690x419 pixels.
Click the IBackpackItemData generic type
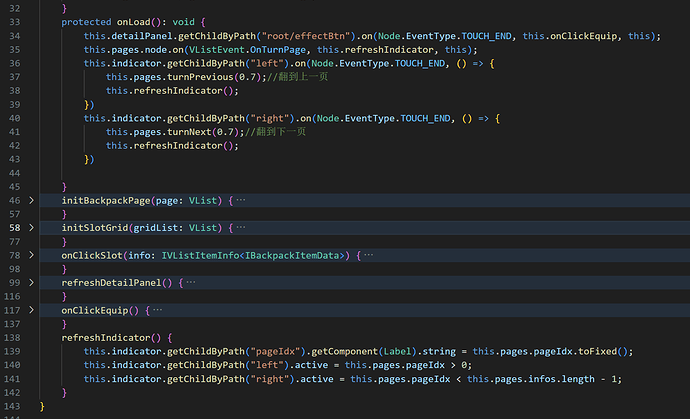coord(292,255)
